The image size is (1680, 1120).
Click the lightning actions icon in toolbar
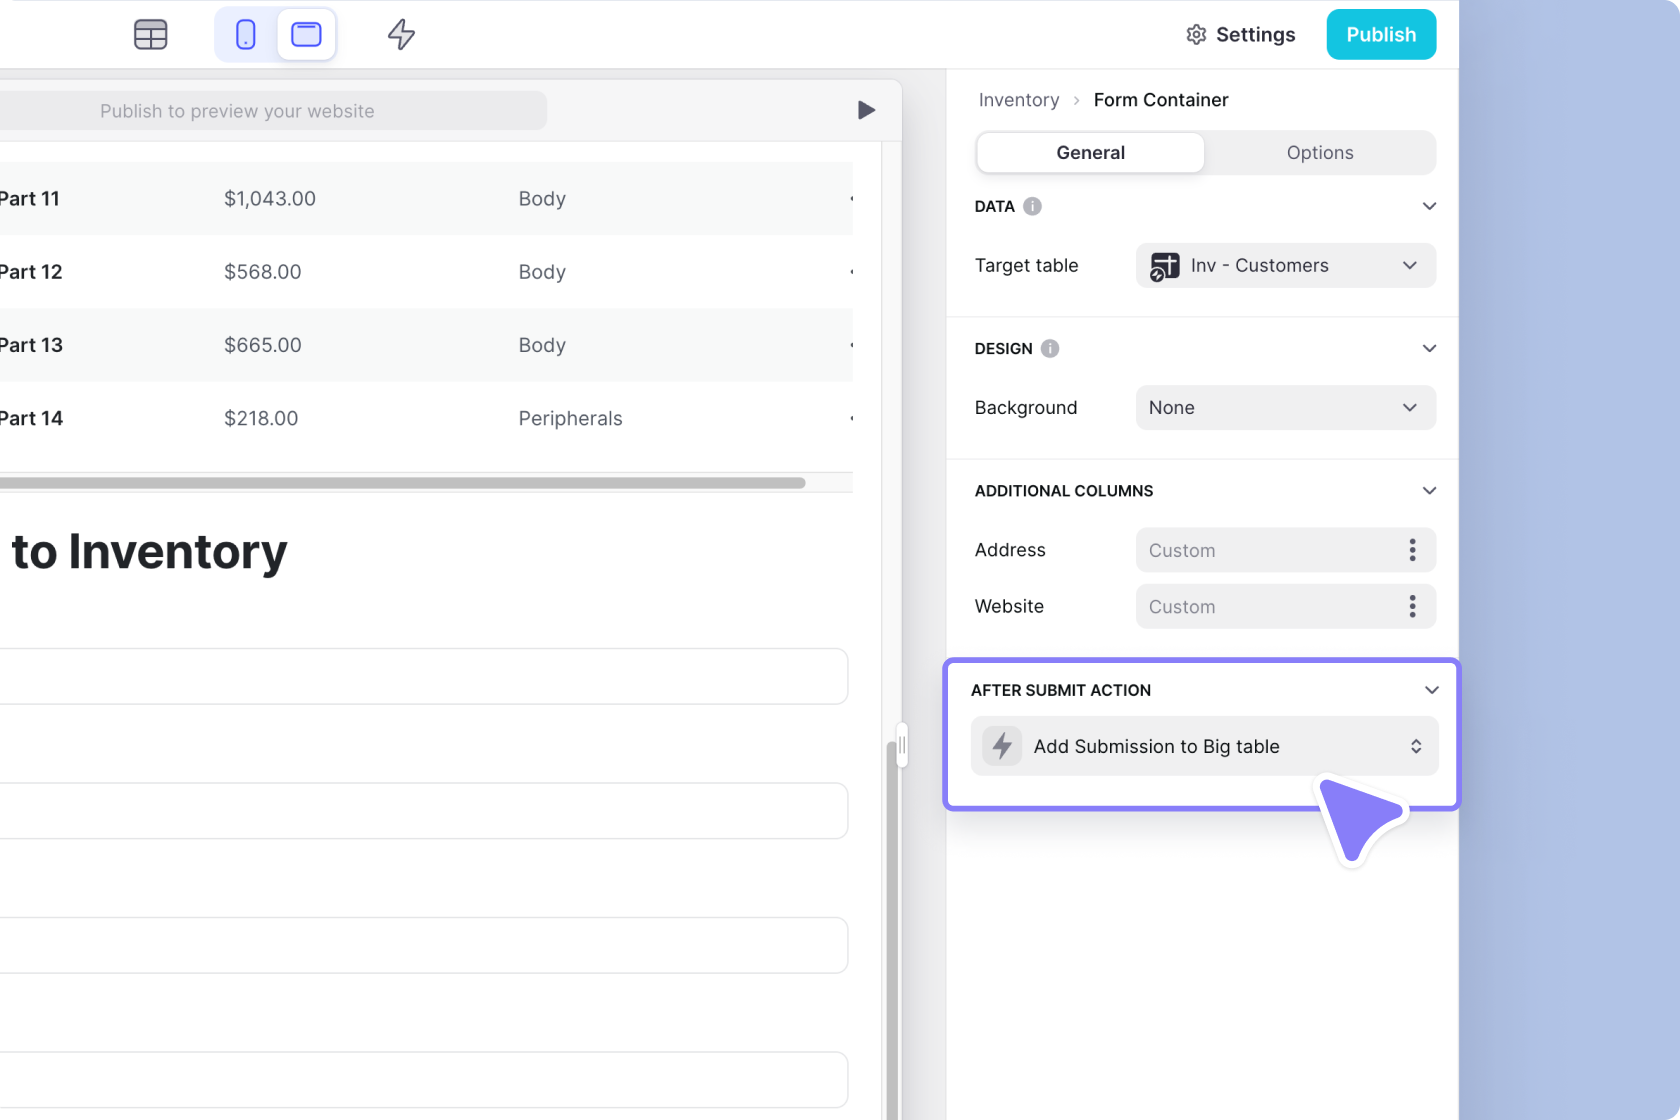coord(400,34)
